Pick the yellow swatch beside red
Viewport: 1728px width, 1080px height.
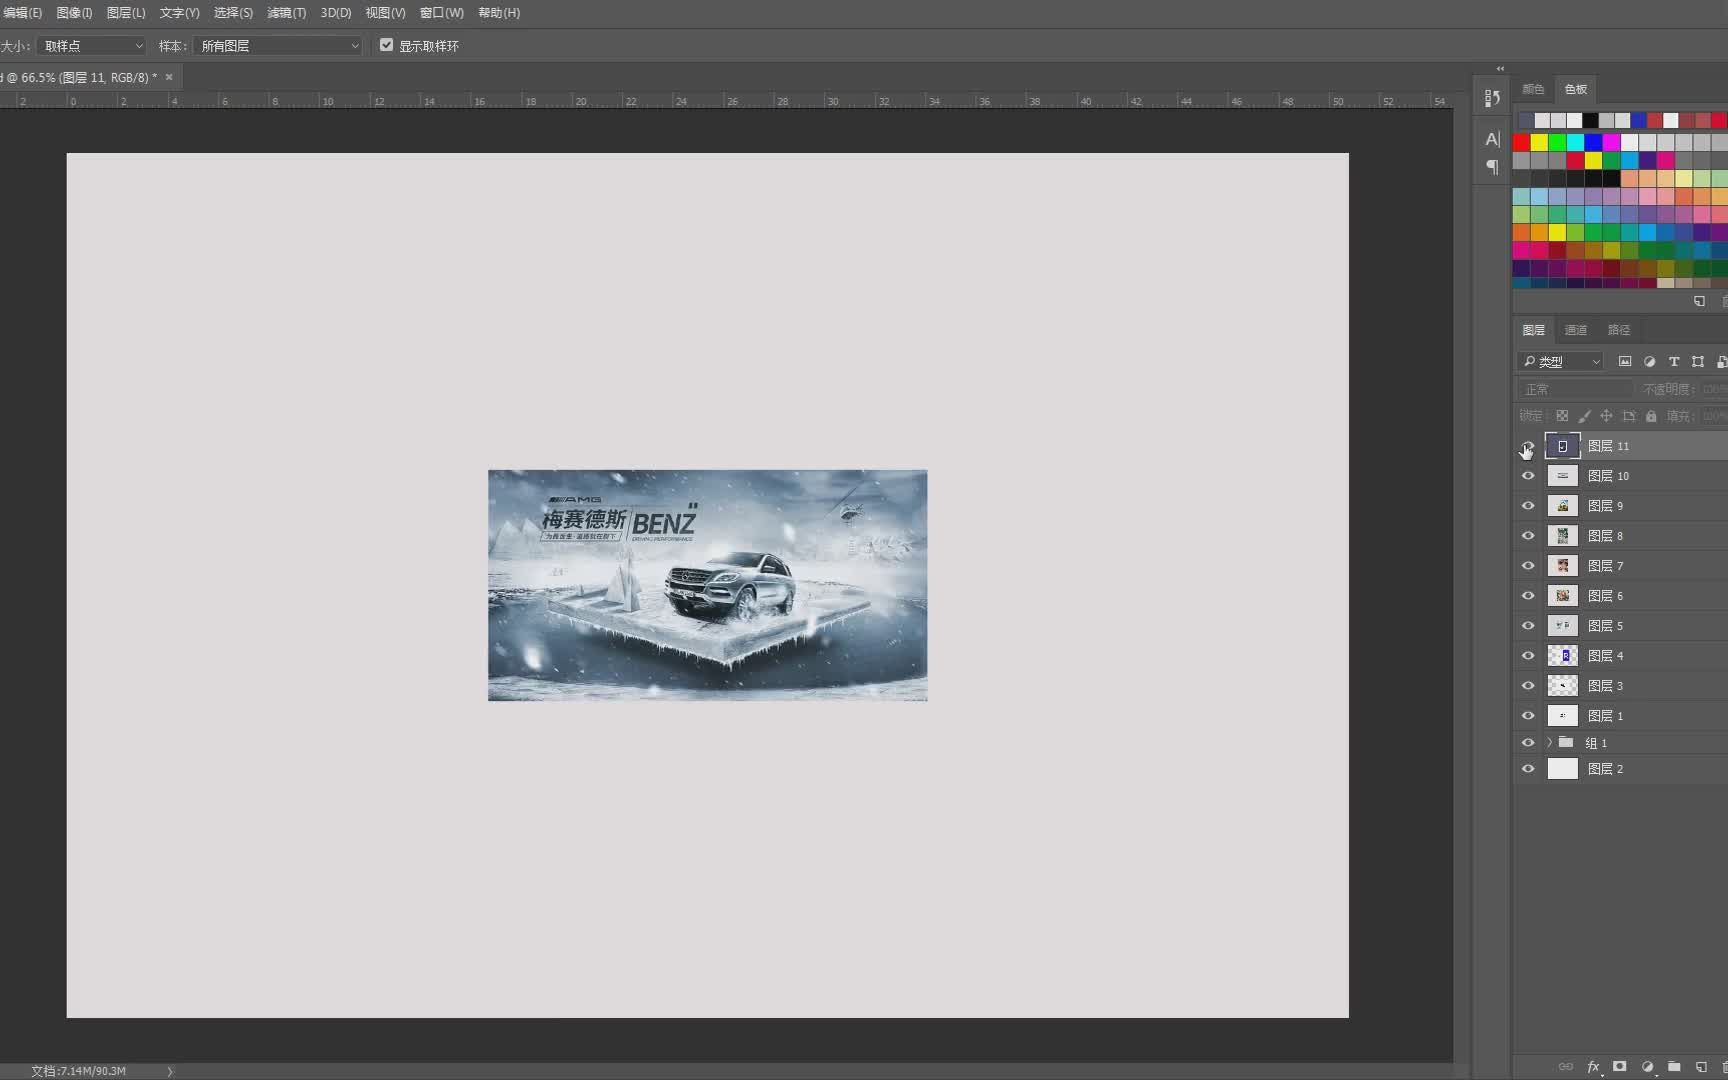pyautogui.click(x=1539, y=142)
